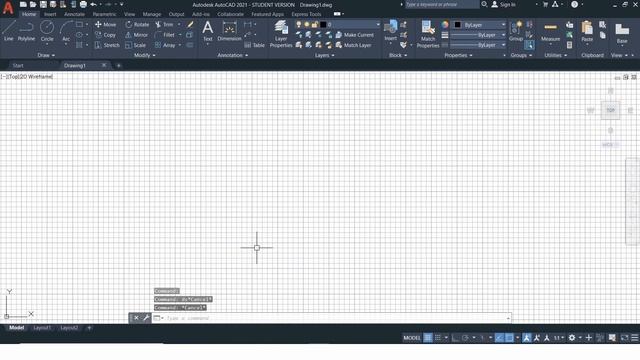
Task: Click Match Properties tool
Action: click(x=428, y=34)
